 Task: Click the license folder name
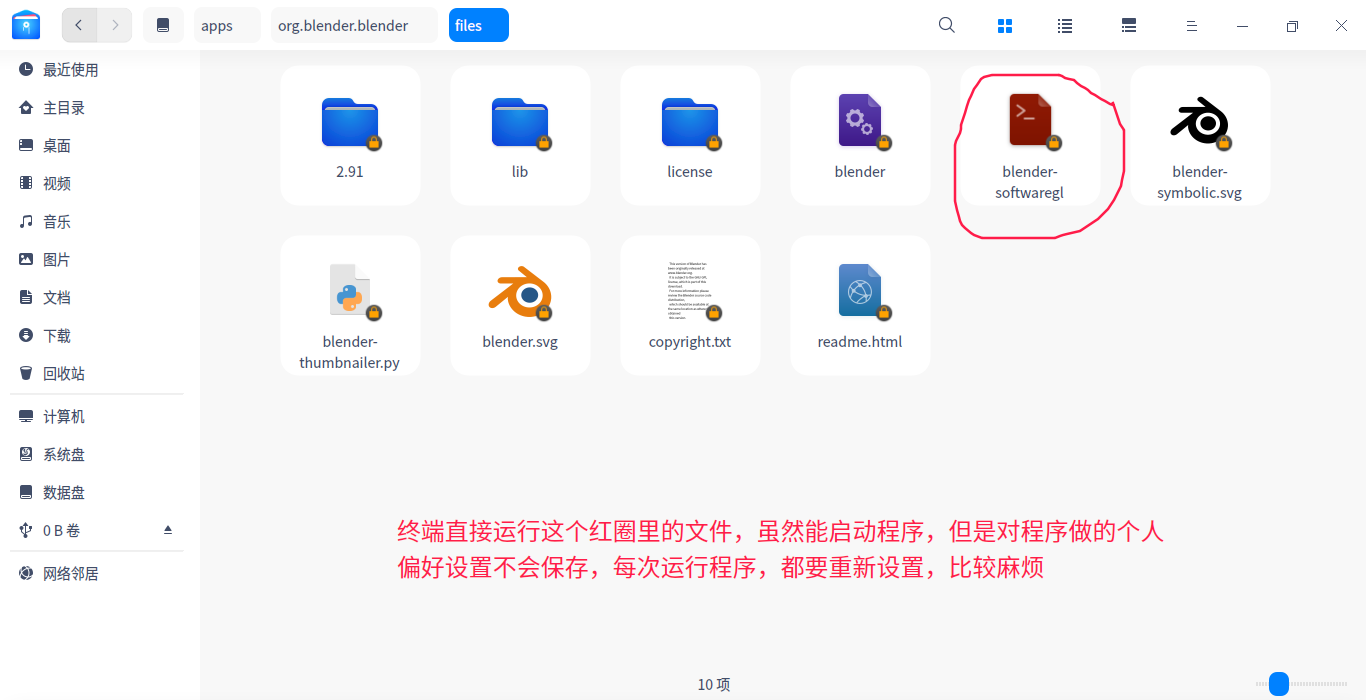pyautogui.click(x=690, y=172)
